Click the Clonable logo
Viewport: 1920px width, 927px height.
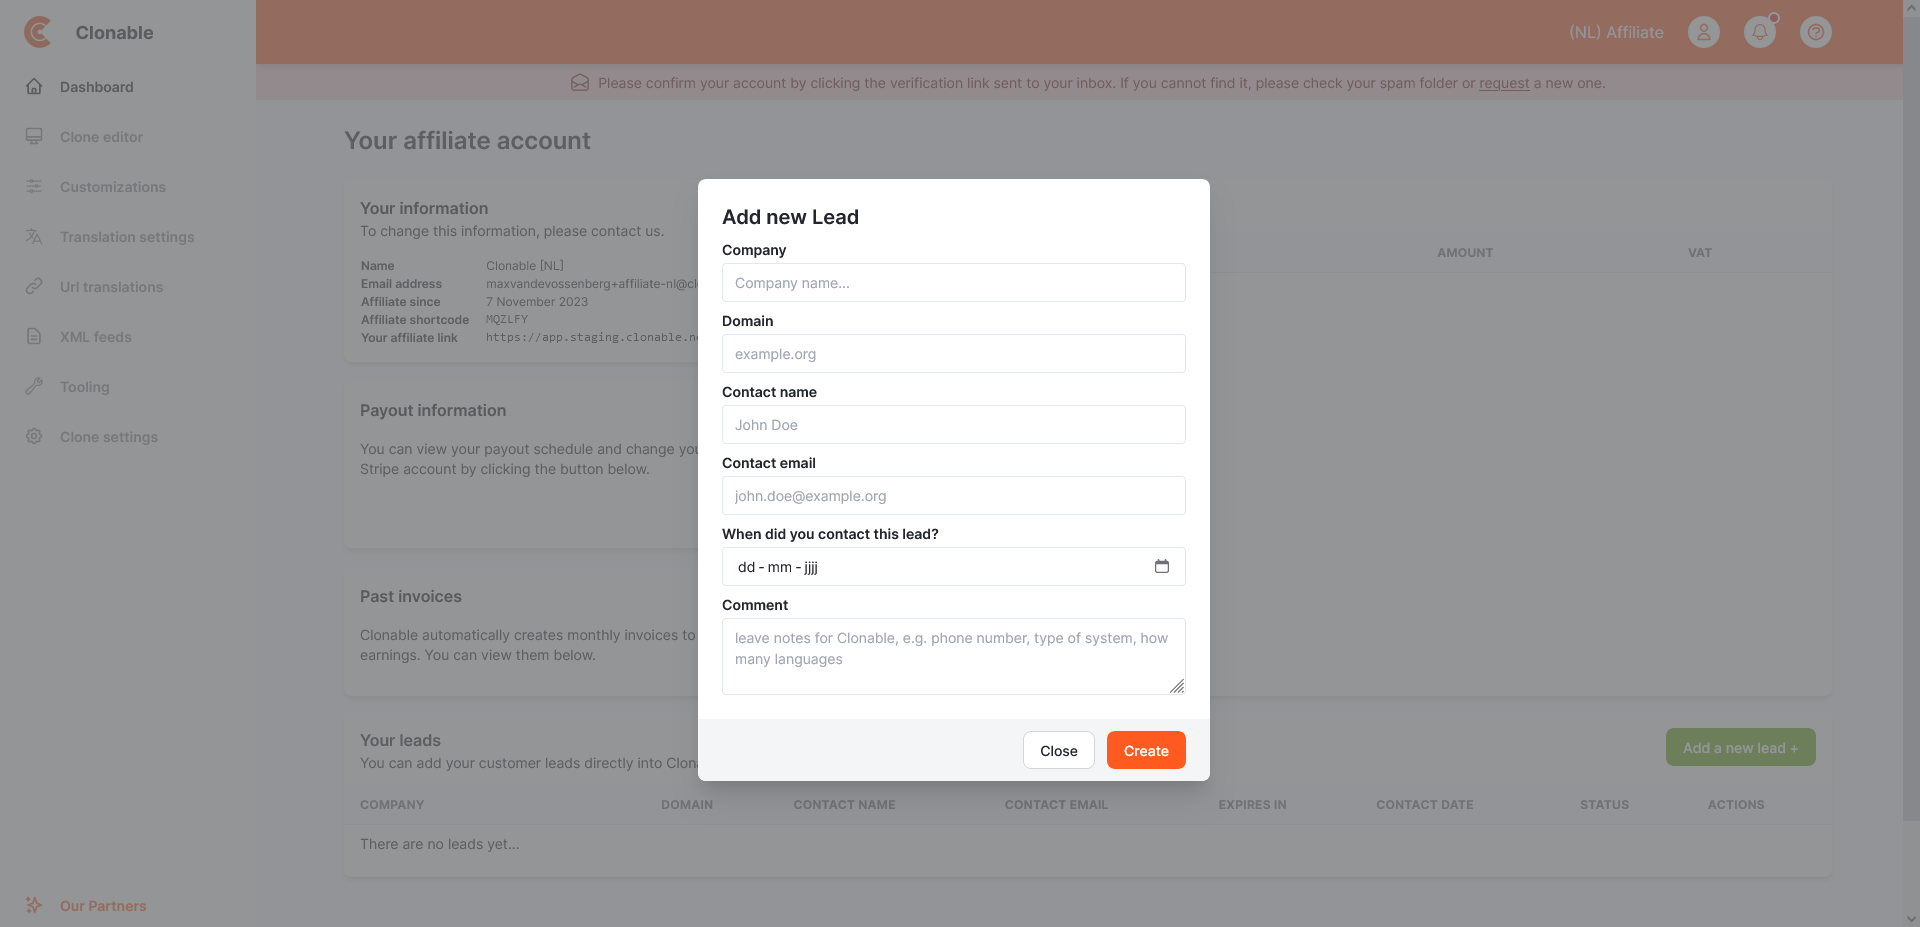pos(37,32)
